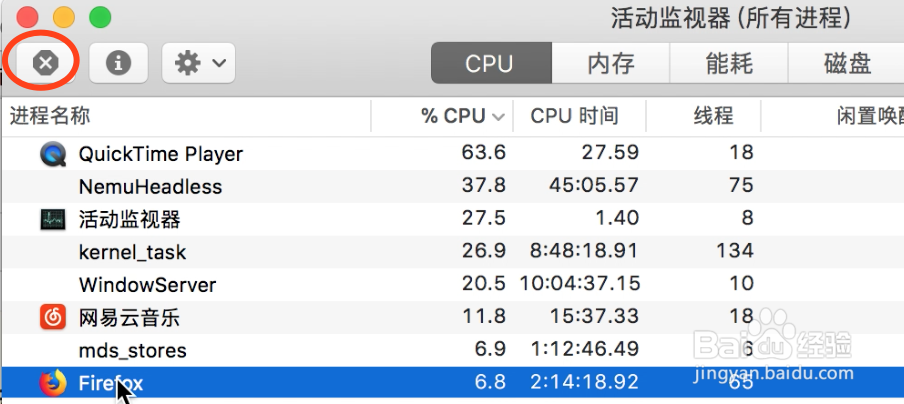
Task: Open the process info inspector button
Action: click(x=118, y=63)
